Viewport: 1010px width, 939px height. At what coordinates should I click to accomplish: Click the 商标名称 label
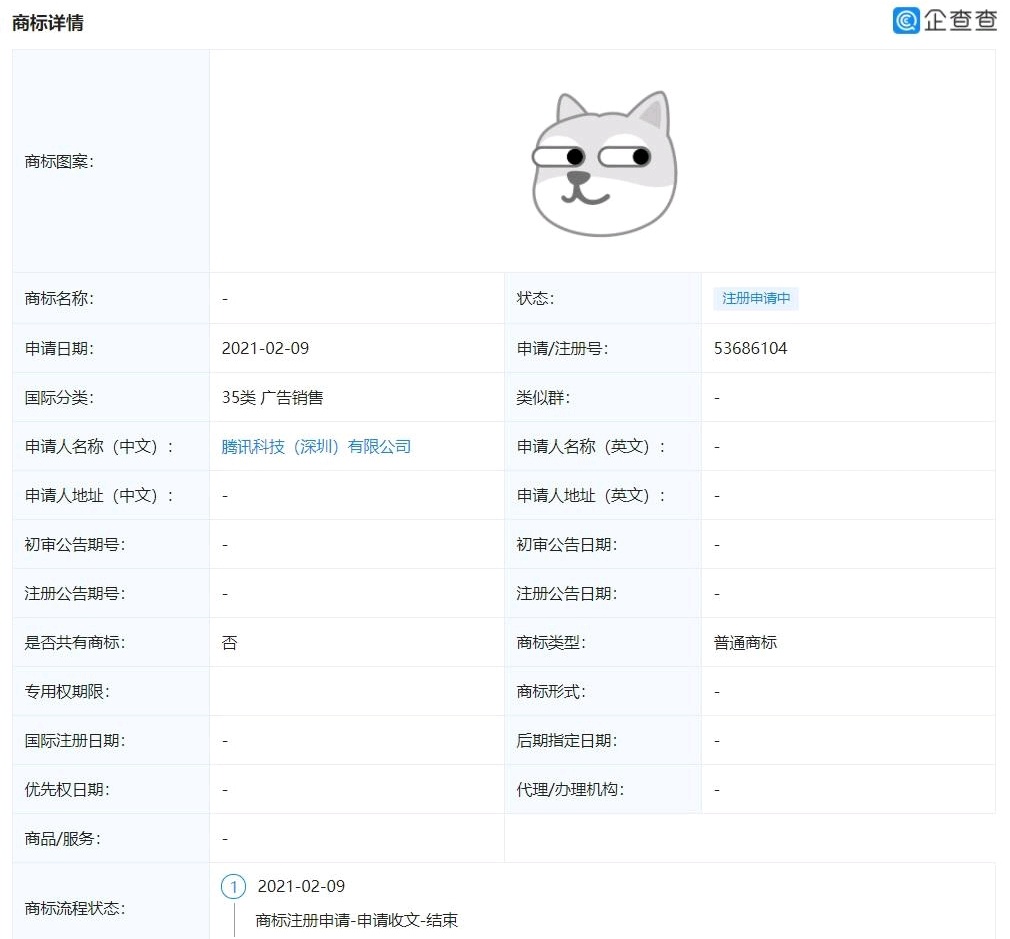59,298
